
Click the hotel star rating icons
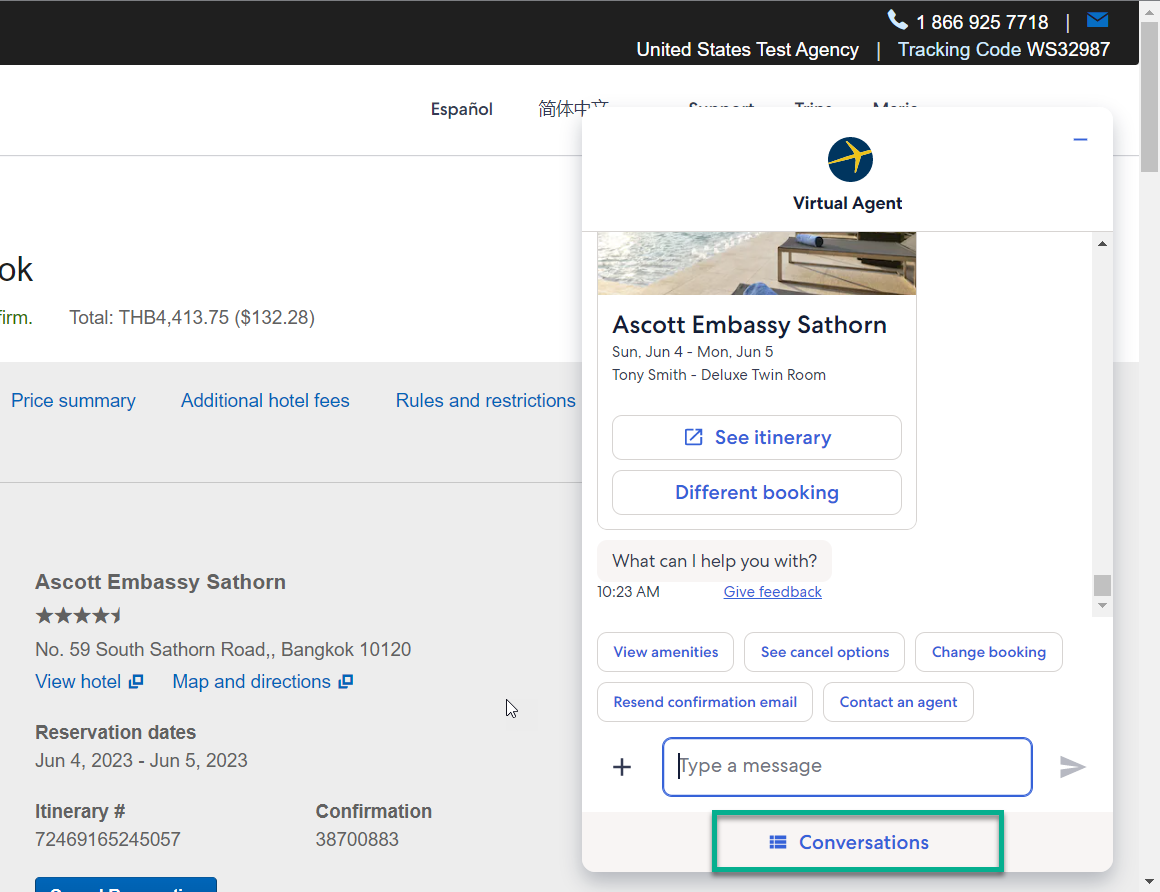coord(78,615)
